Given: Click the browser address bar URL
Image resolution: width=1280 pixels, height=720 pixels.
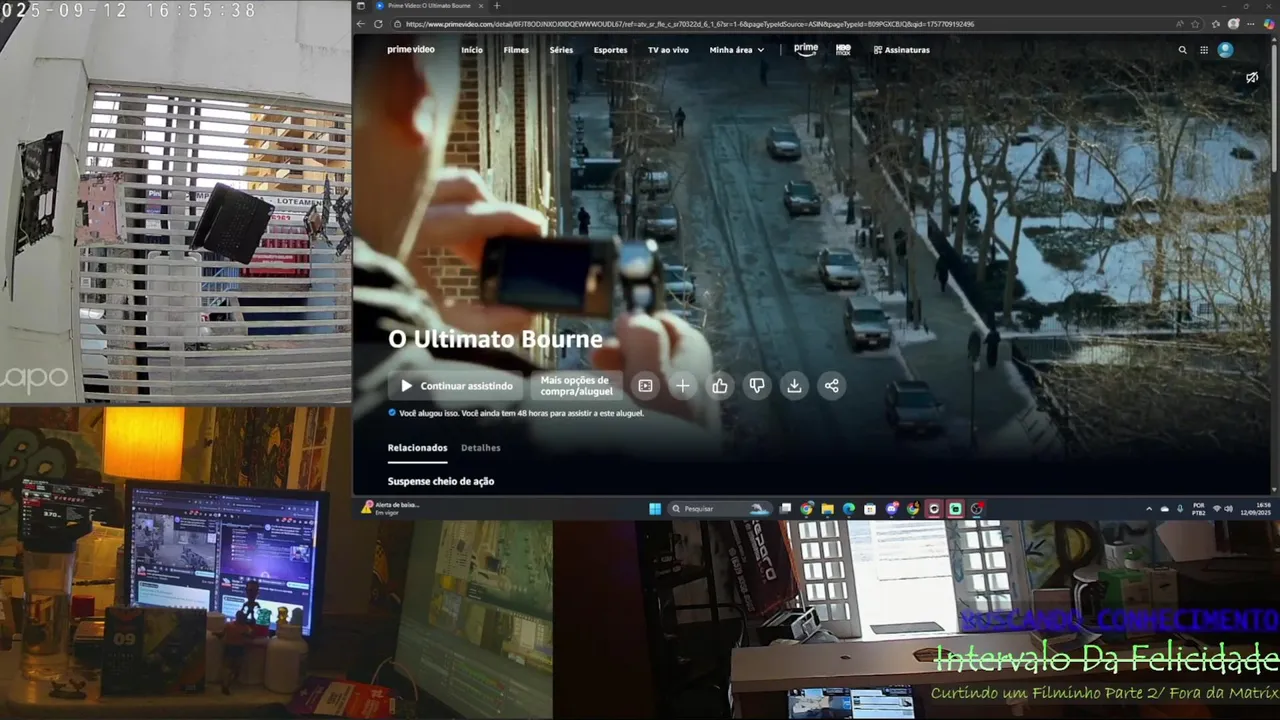Looking at the screenshot, I should (690, 24).
